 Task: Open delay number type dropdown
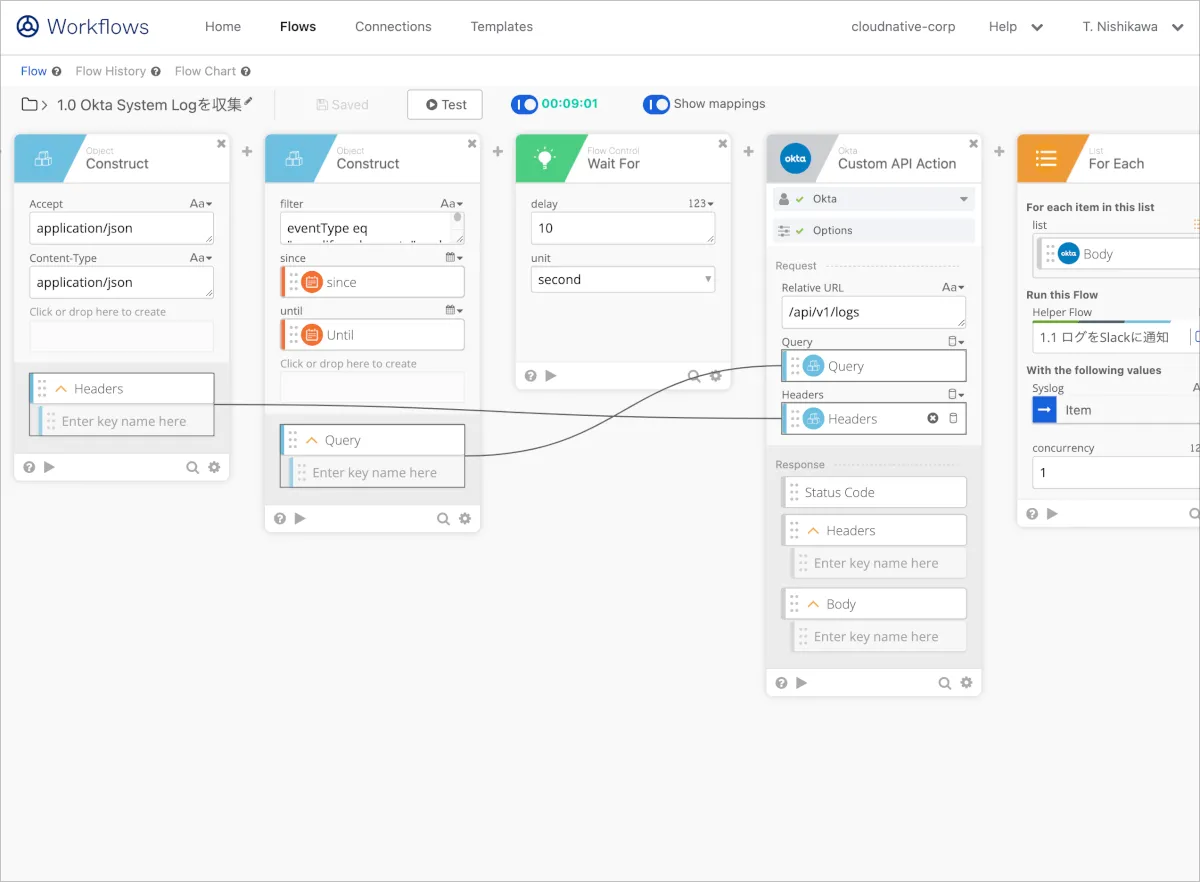point(701,204)
